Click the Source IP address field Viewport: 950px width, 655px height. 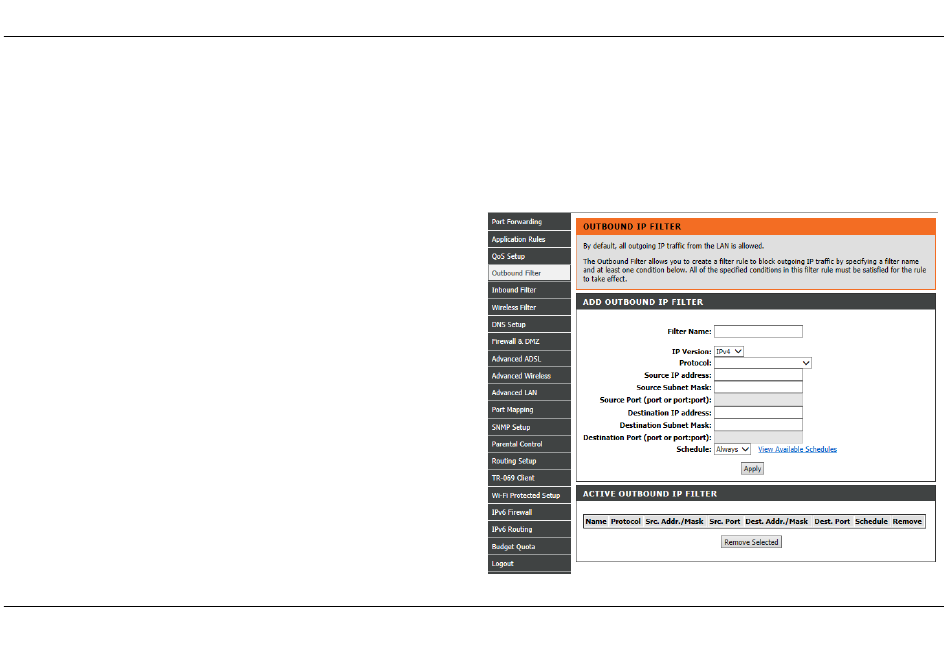click(758, 375)
